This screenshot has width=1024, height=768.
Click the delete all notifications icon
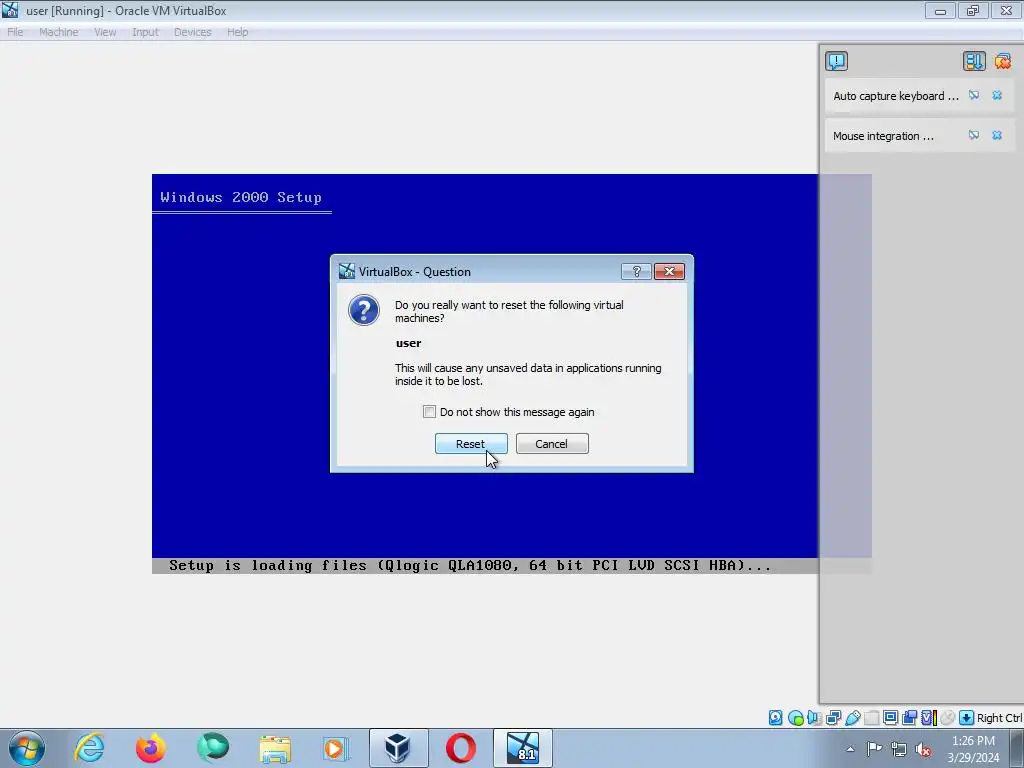pyautogui.click(x=1002, y=61)
